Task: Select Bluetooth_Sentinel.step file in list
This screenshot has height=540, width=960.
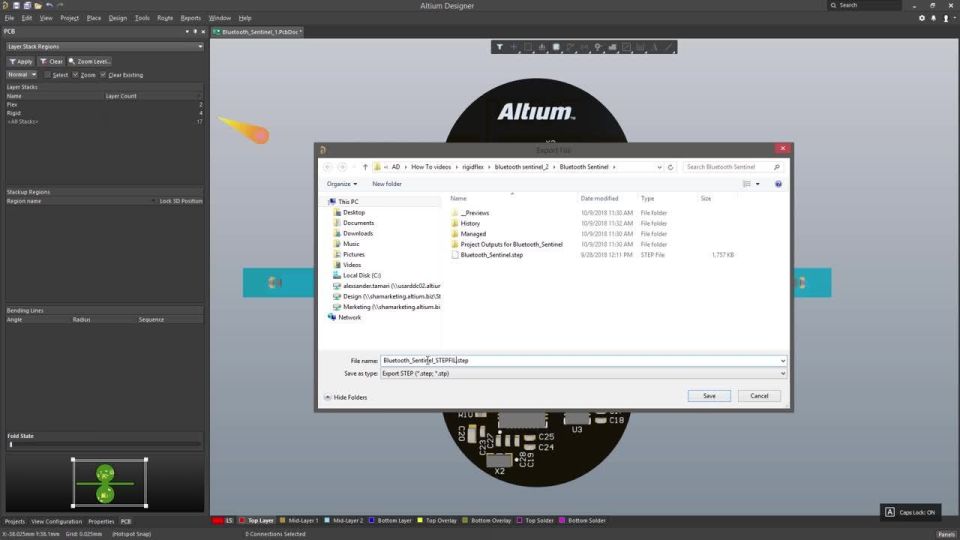Action: point(492,255)
